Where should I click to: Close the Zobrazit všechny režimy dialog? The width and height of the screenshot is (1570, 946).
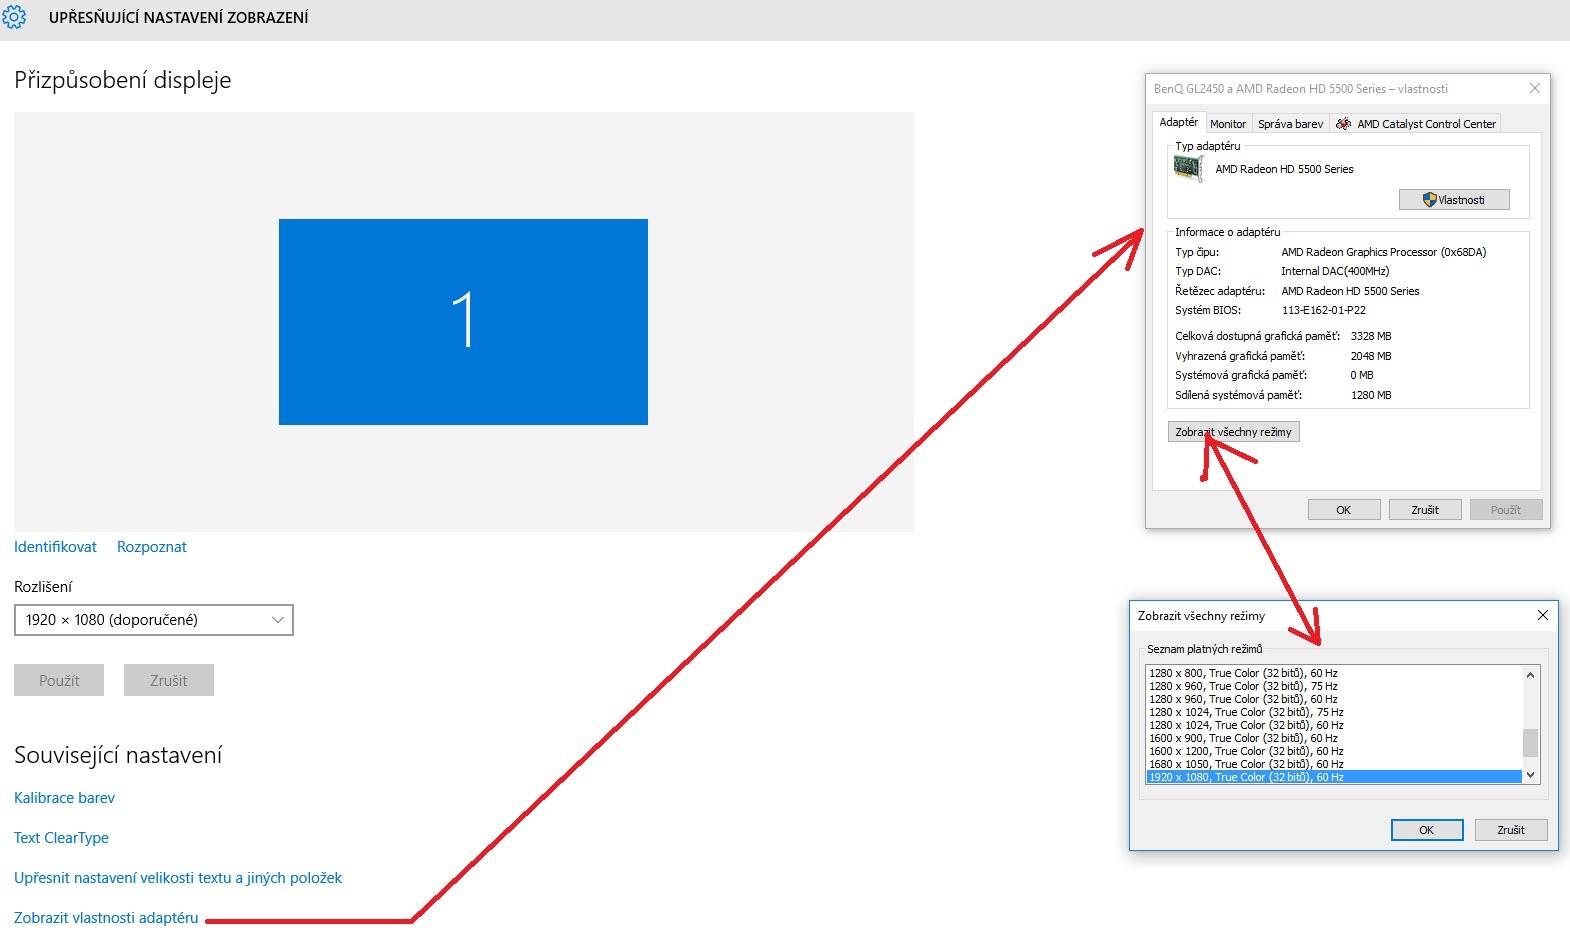click(x=1543, y=615)
